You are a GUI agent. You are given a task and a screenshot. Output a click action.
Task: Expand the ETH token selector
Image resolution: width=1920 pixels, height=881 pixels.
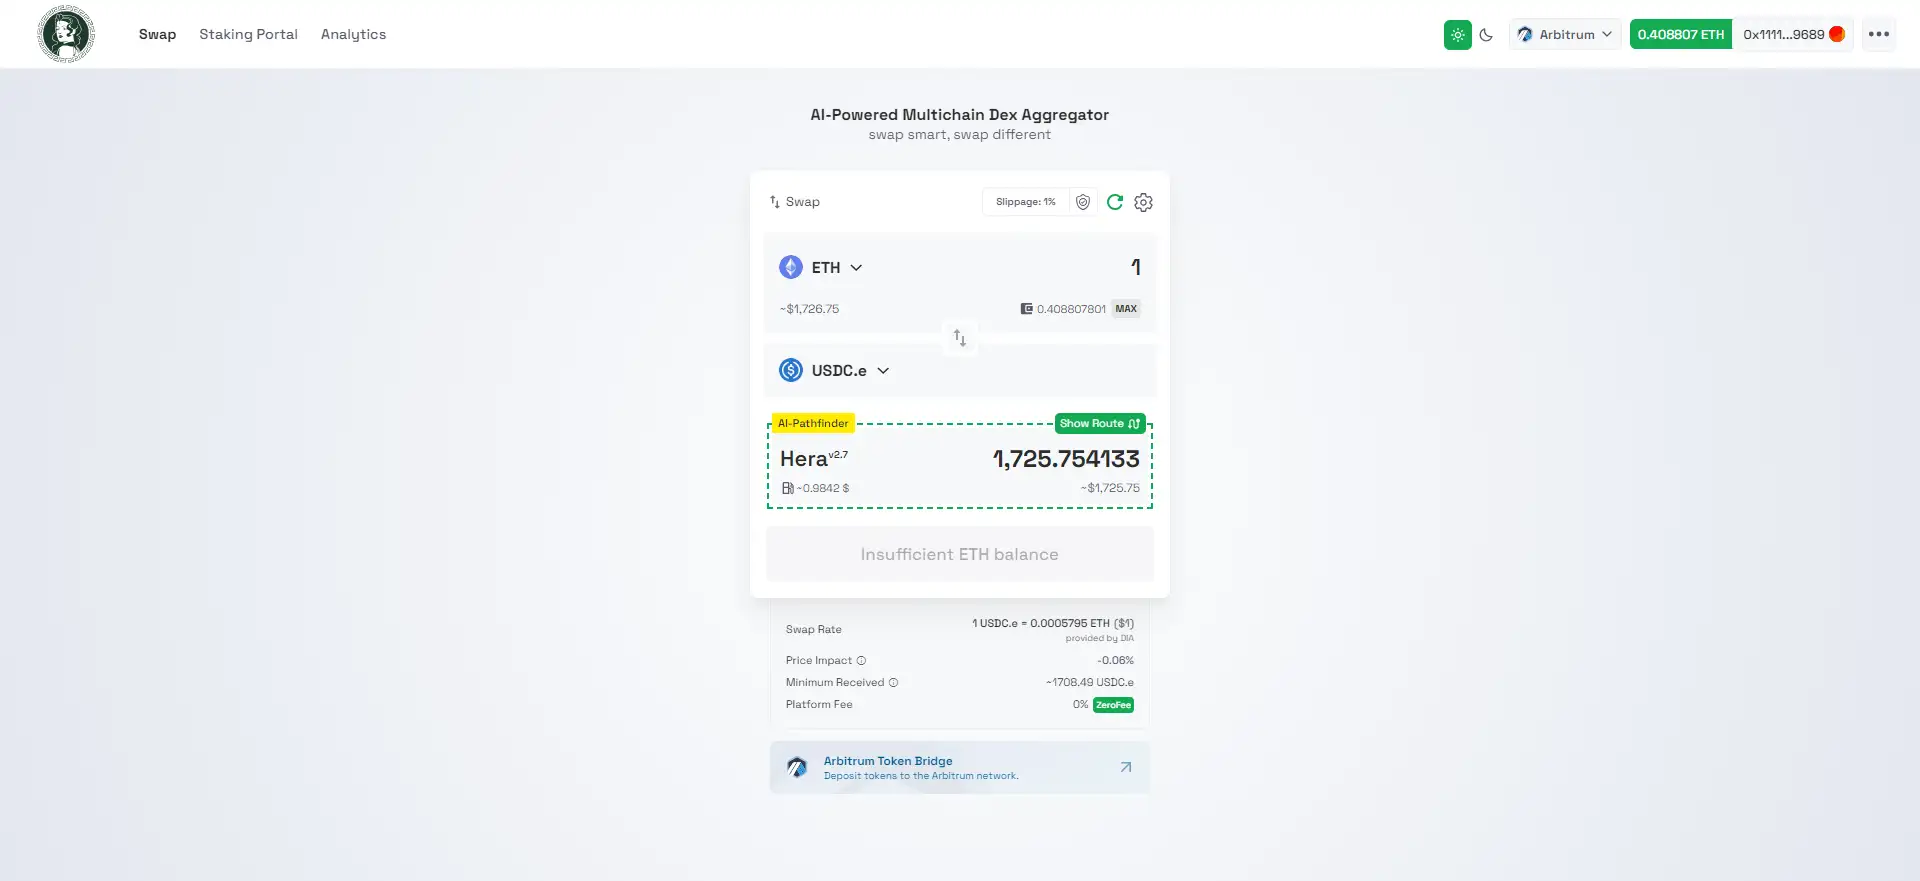pyautogui.click(x=822, y=268)
